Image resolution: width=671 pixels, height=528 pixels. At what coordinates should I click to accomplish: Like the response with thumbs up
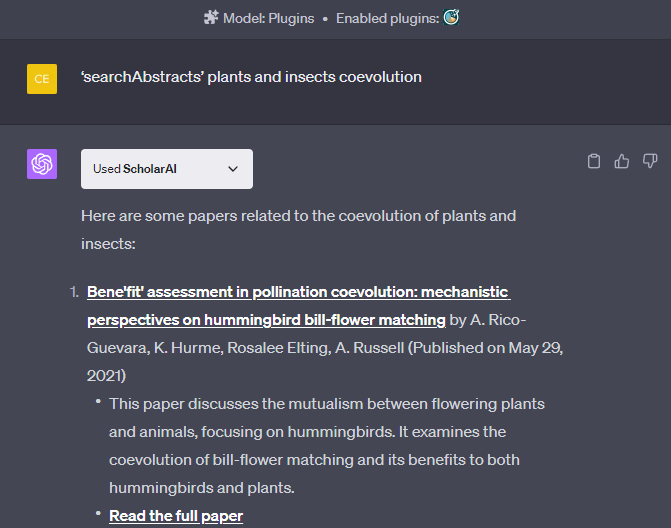pyautogui.click(x=622, y=161)
